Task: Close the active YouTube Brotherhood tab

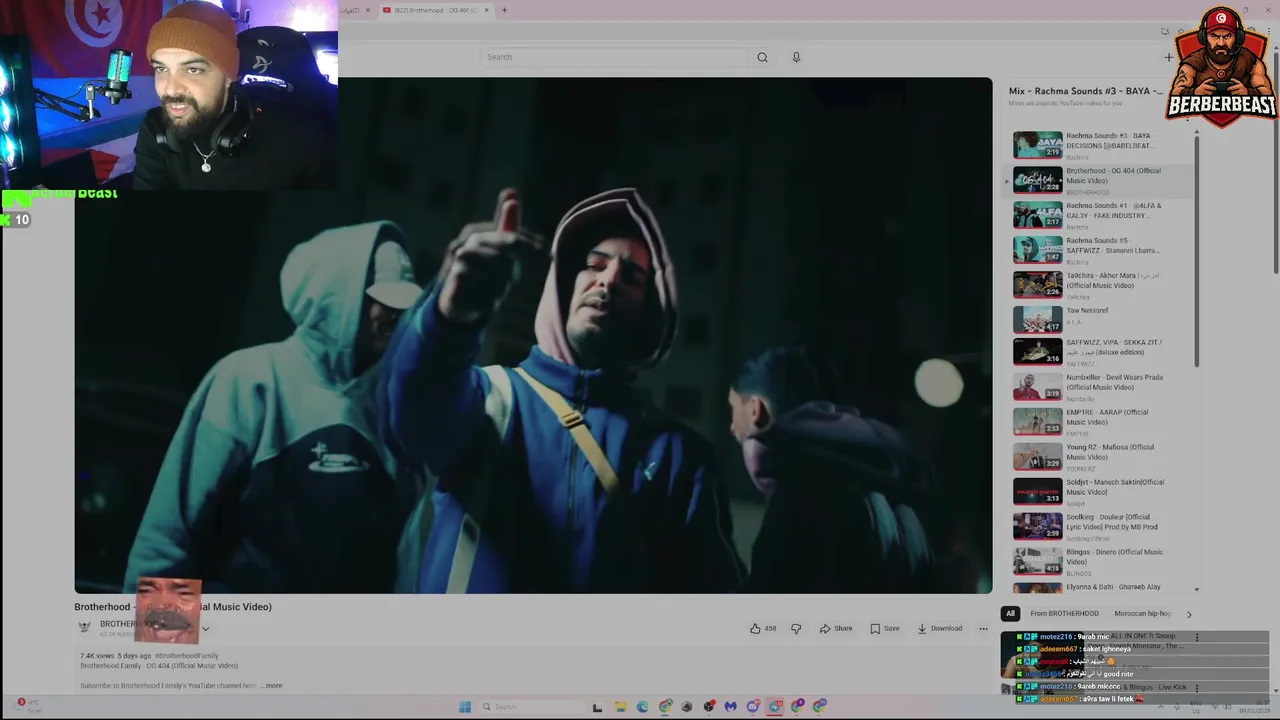Action: [487, 10]
